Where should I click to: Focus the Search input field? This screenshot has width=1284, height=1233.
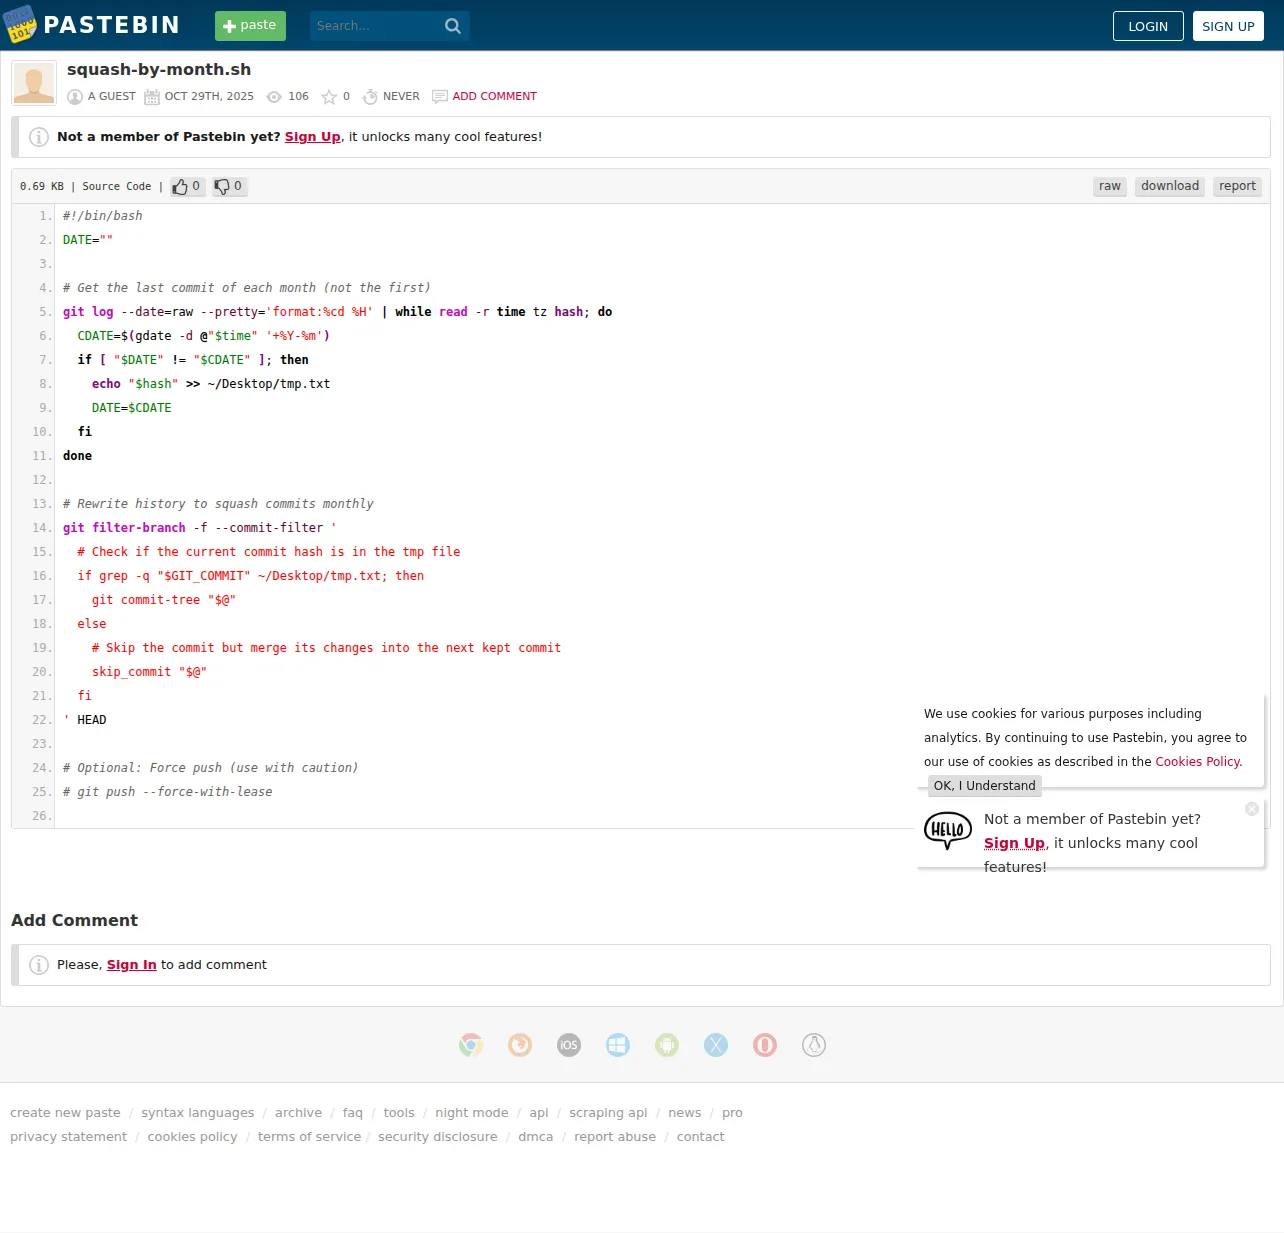pyautogui.click(x=376, y=26)
